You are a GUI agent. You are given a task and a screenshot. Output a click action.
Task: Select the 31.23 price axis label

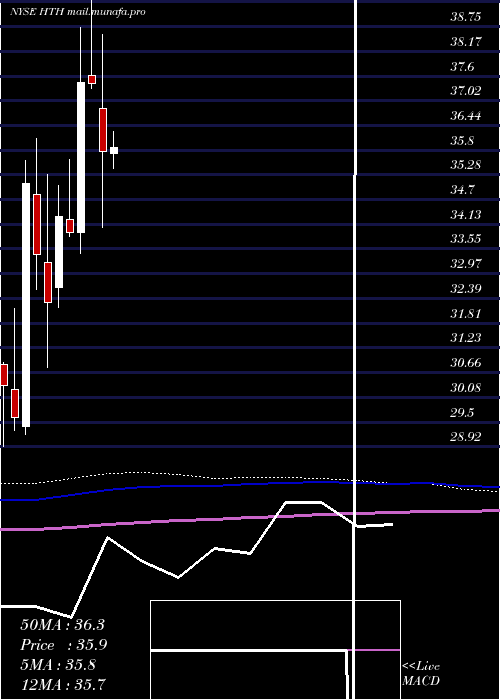(x=466, y=338)
